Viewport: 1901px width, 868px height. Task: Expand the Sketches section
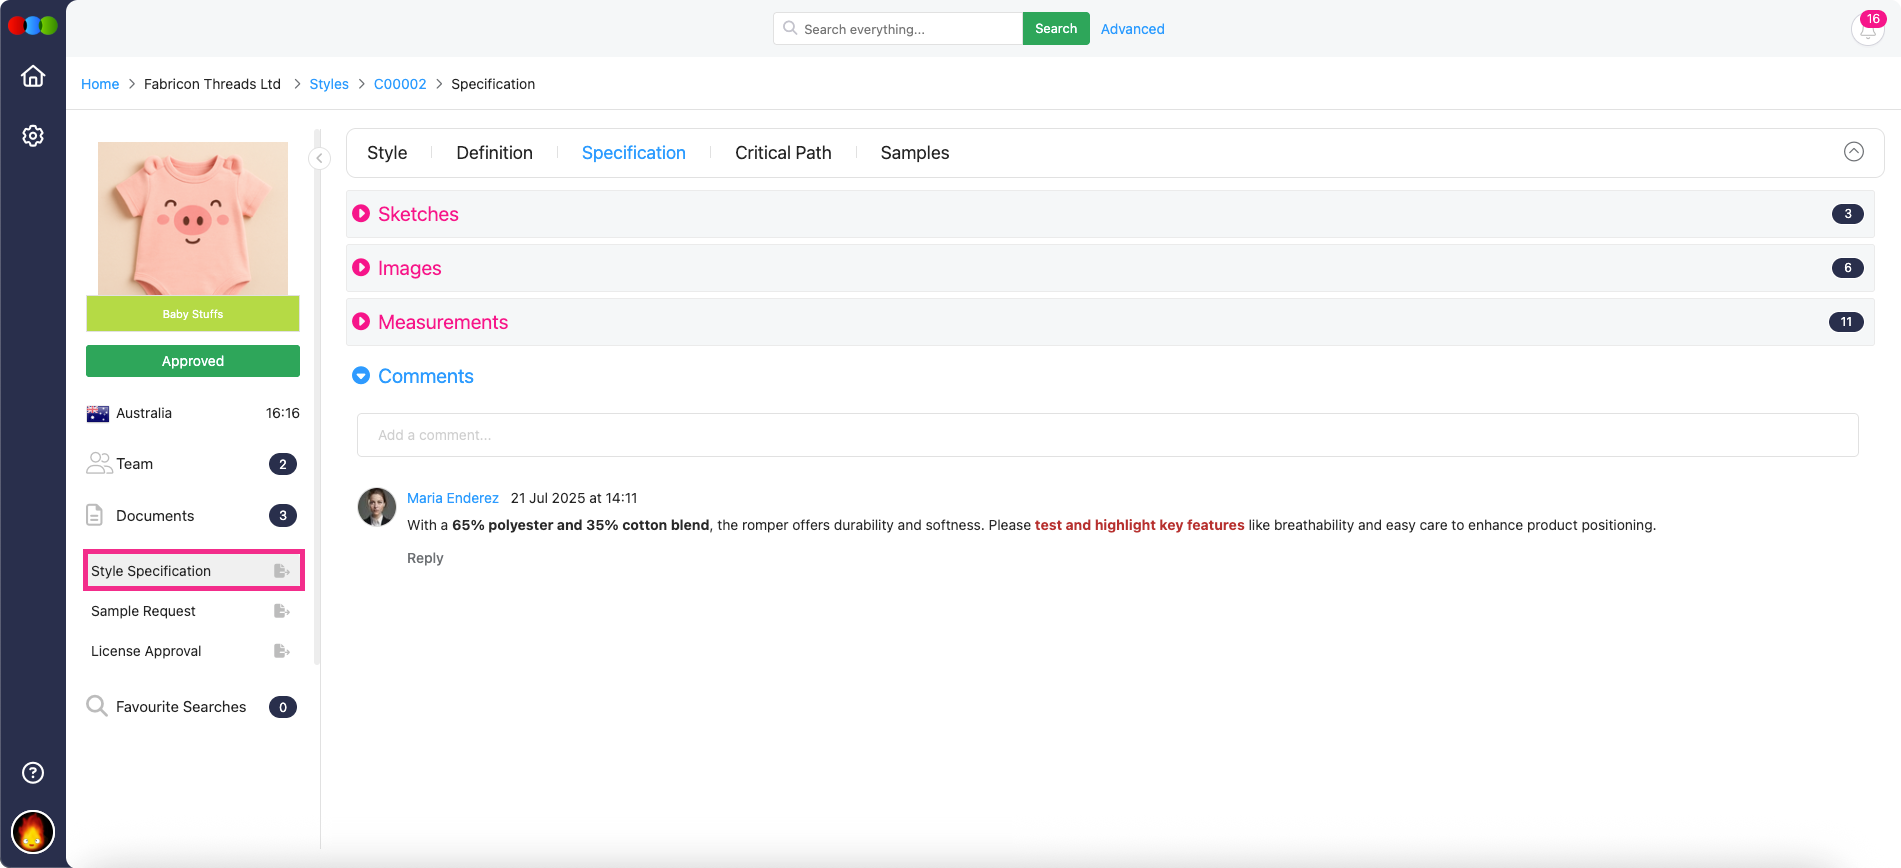click(x=362, y=214)
